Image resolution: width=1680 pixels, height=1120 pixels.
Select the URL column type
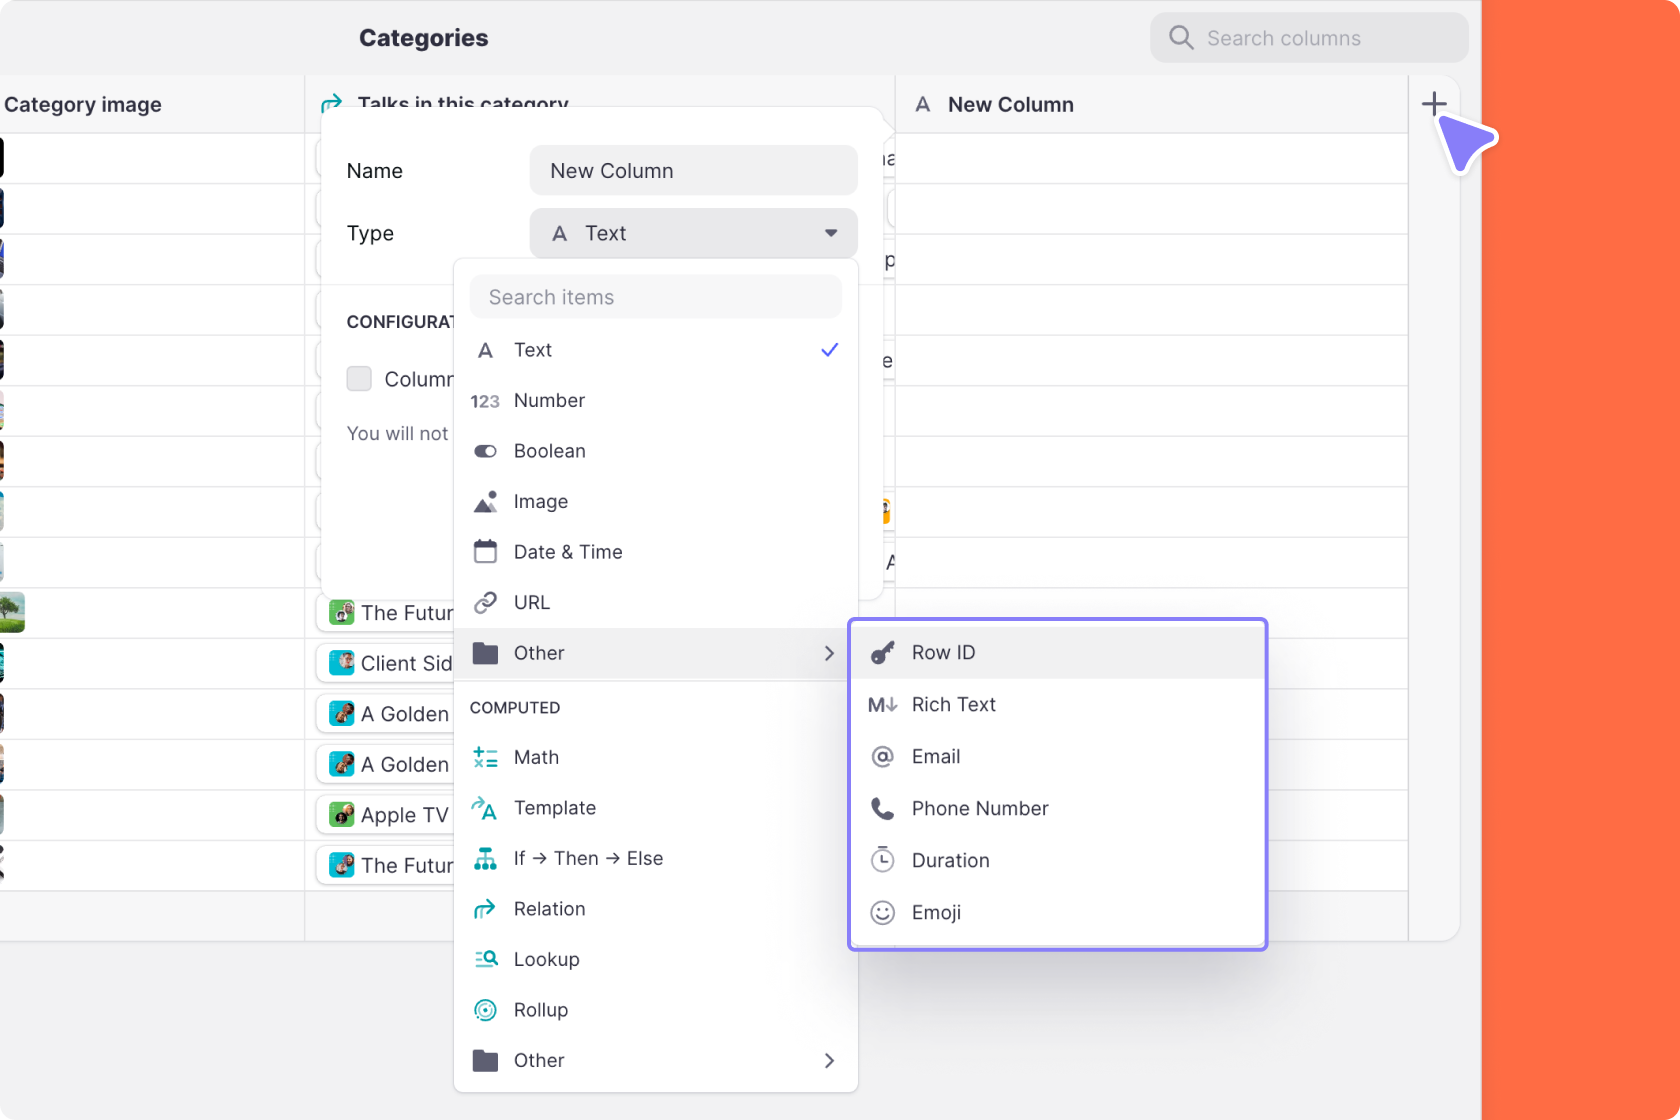531,602
